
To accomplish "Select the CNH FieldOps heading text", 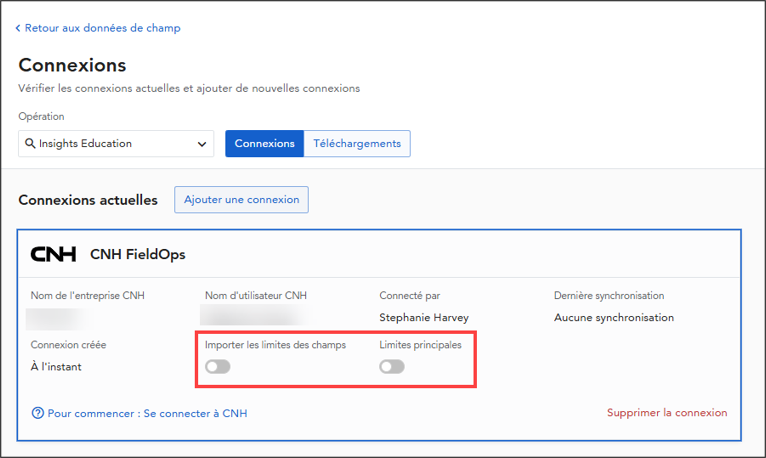I will [138, 254].
